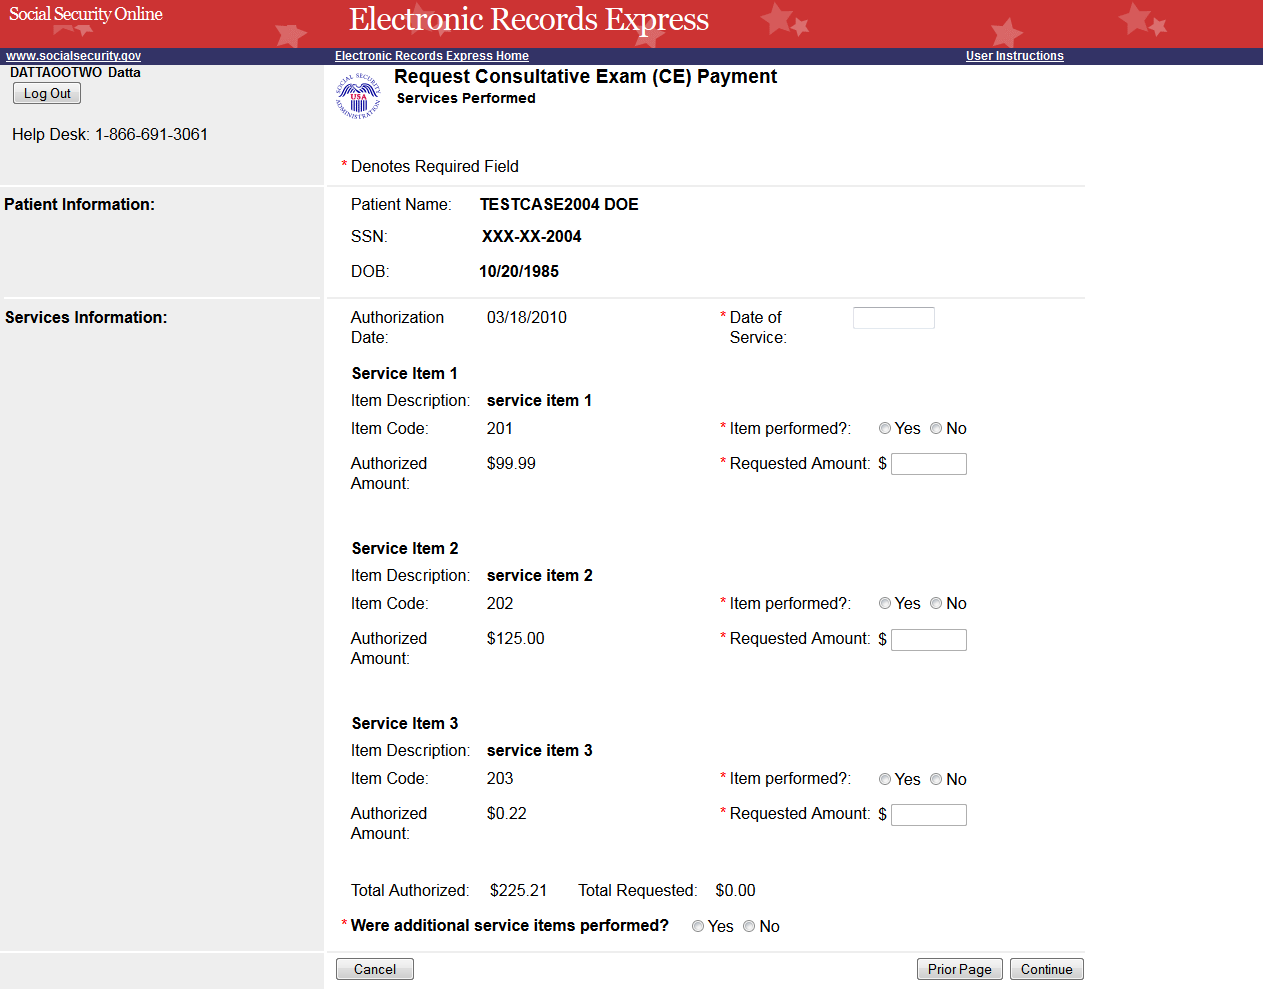This screenshot has width=1263, height=989.
Task: Select No for additional service items performed
Action: coord(749,927)
